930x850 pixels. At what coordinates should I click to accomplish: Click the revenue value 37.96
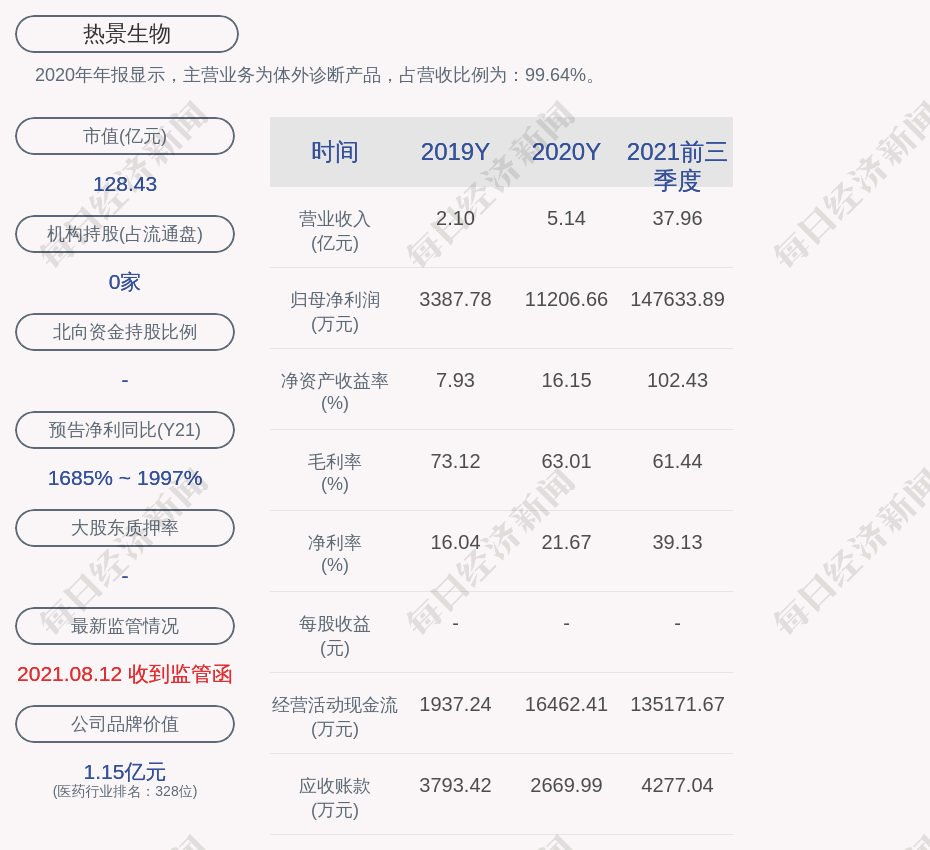(677, 218)
